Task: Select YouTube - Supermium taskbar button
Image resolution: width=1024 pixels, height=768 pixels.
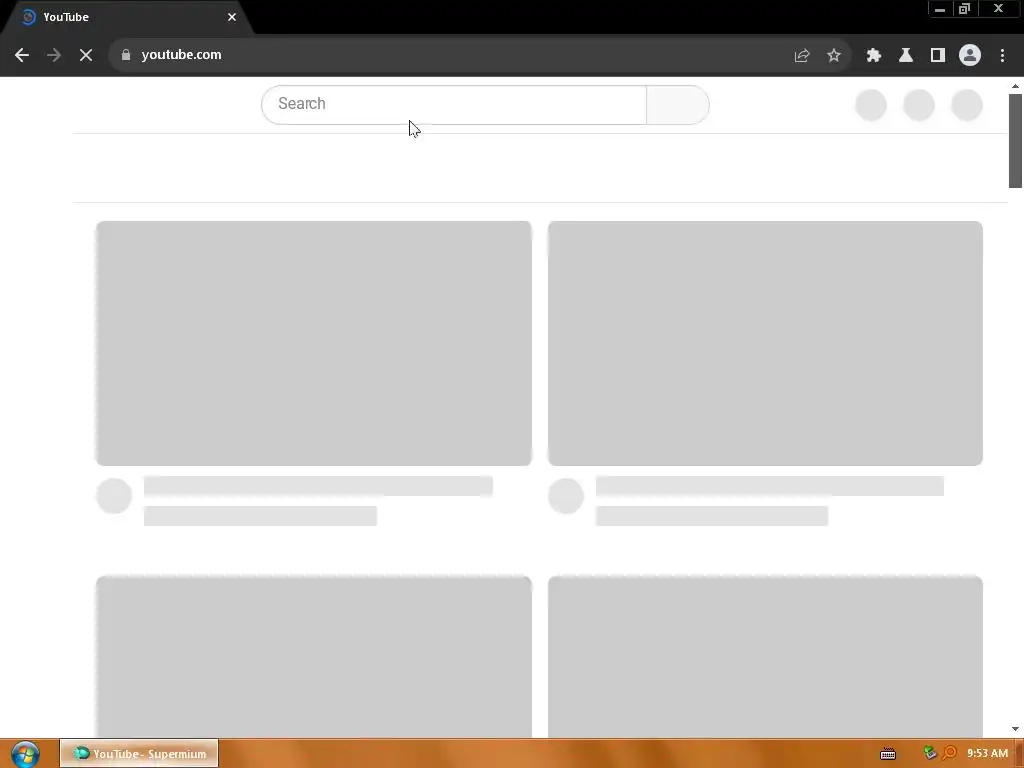Action: tap(139, 754)
